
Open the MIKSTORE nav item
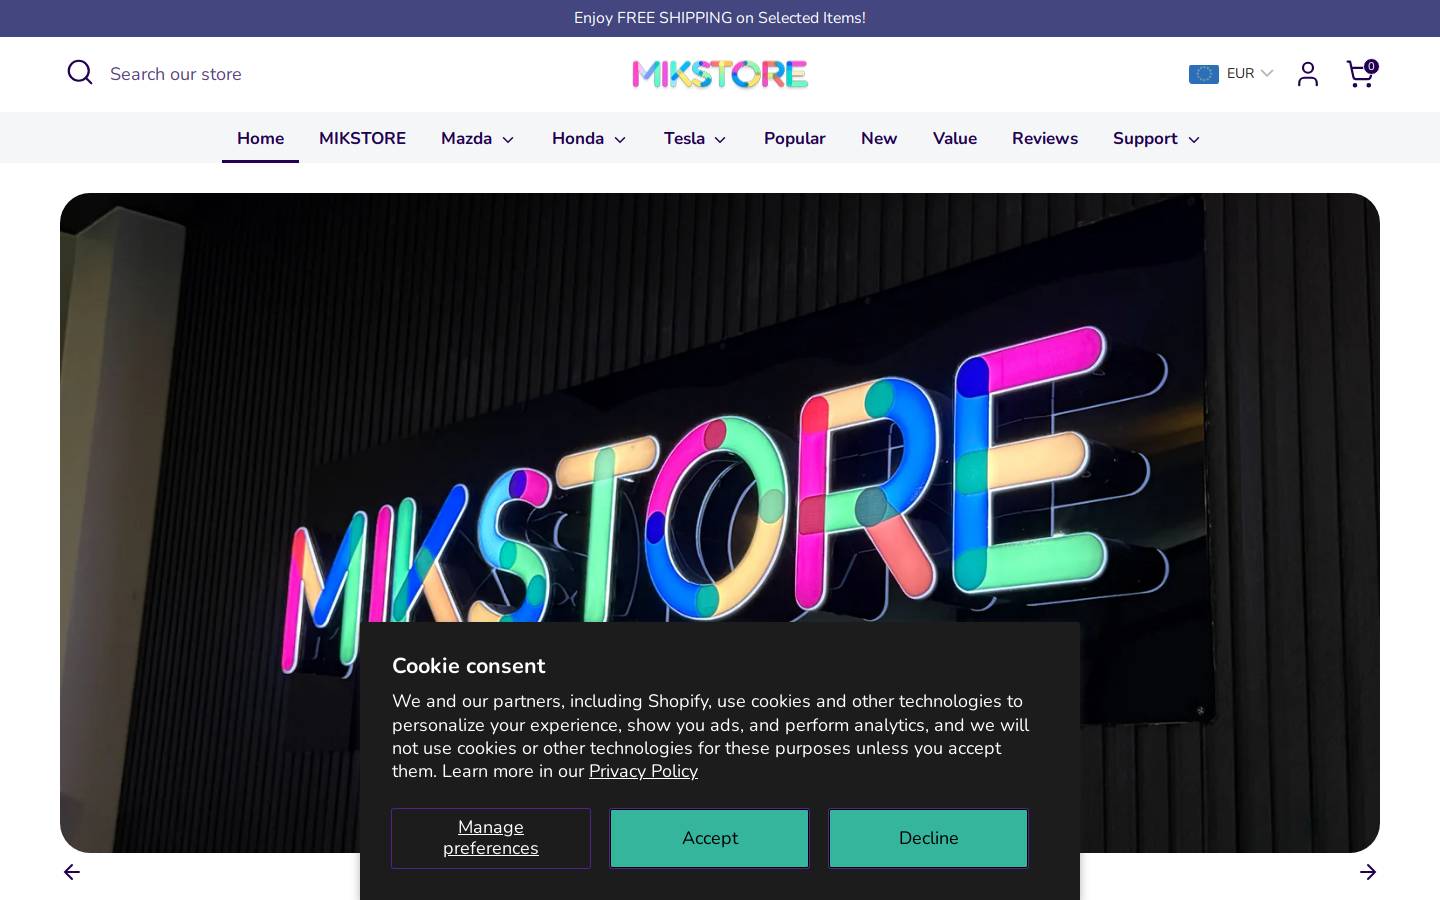362,139
